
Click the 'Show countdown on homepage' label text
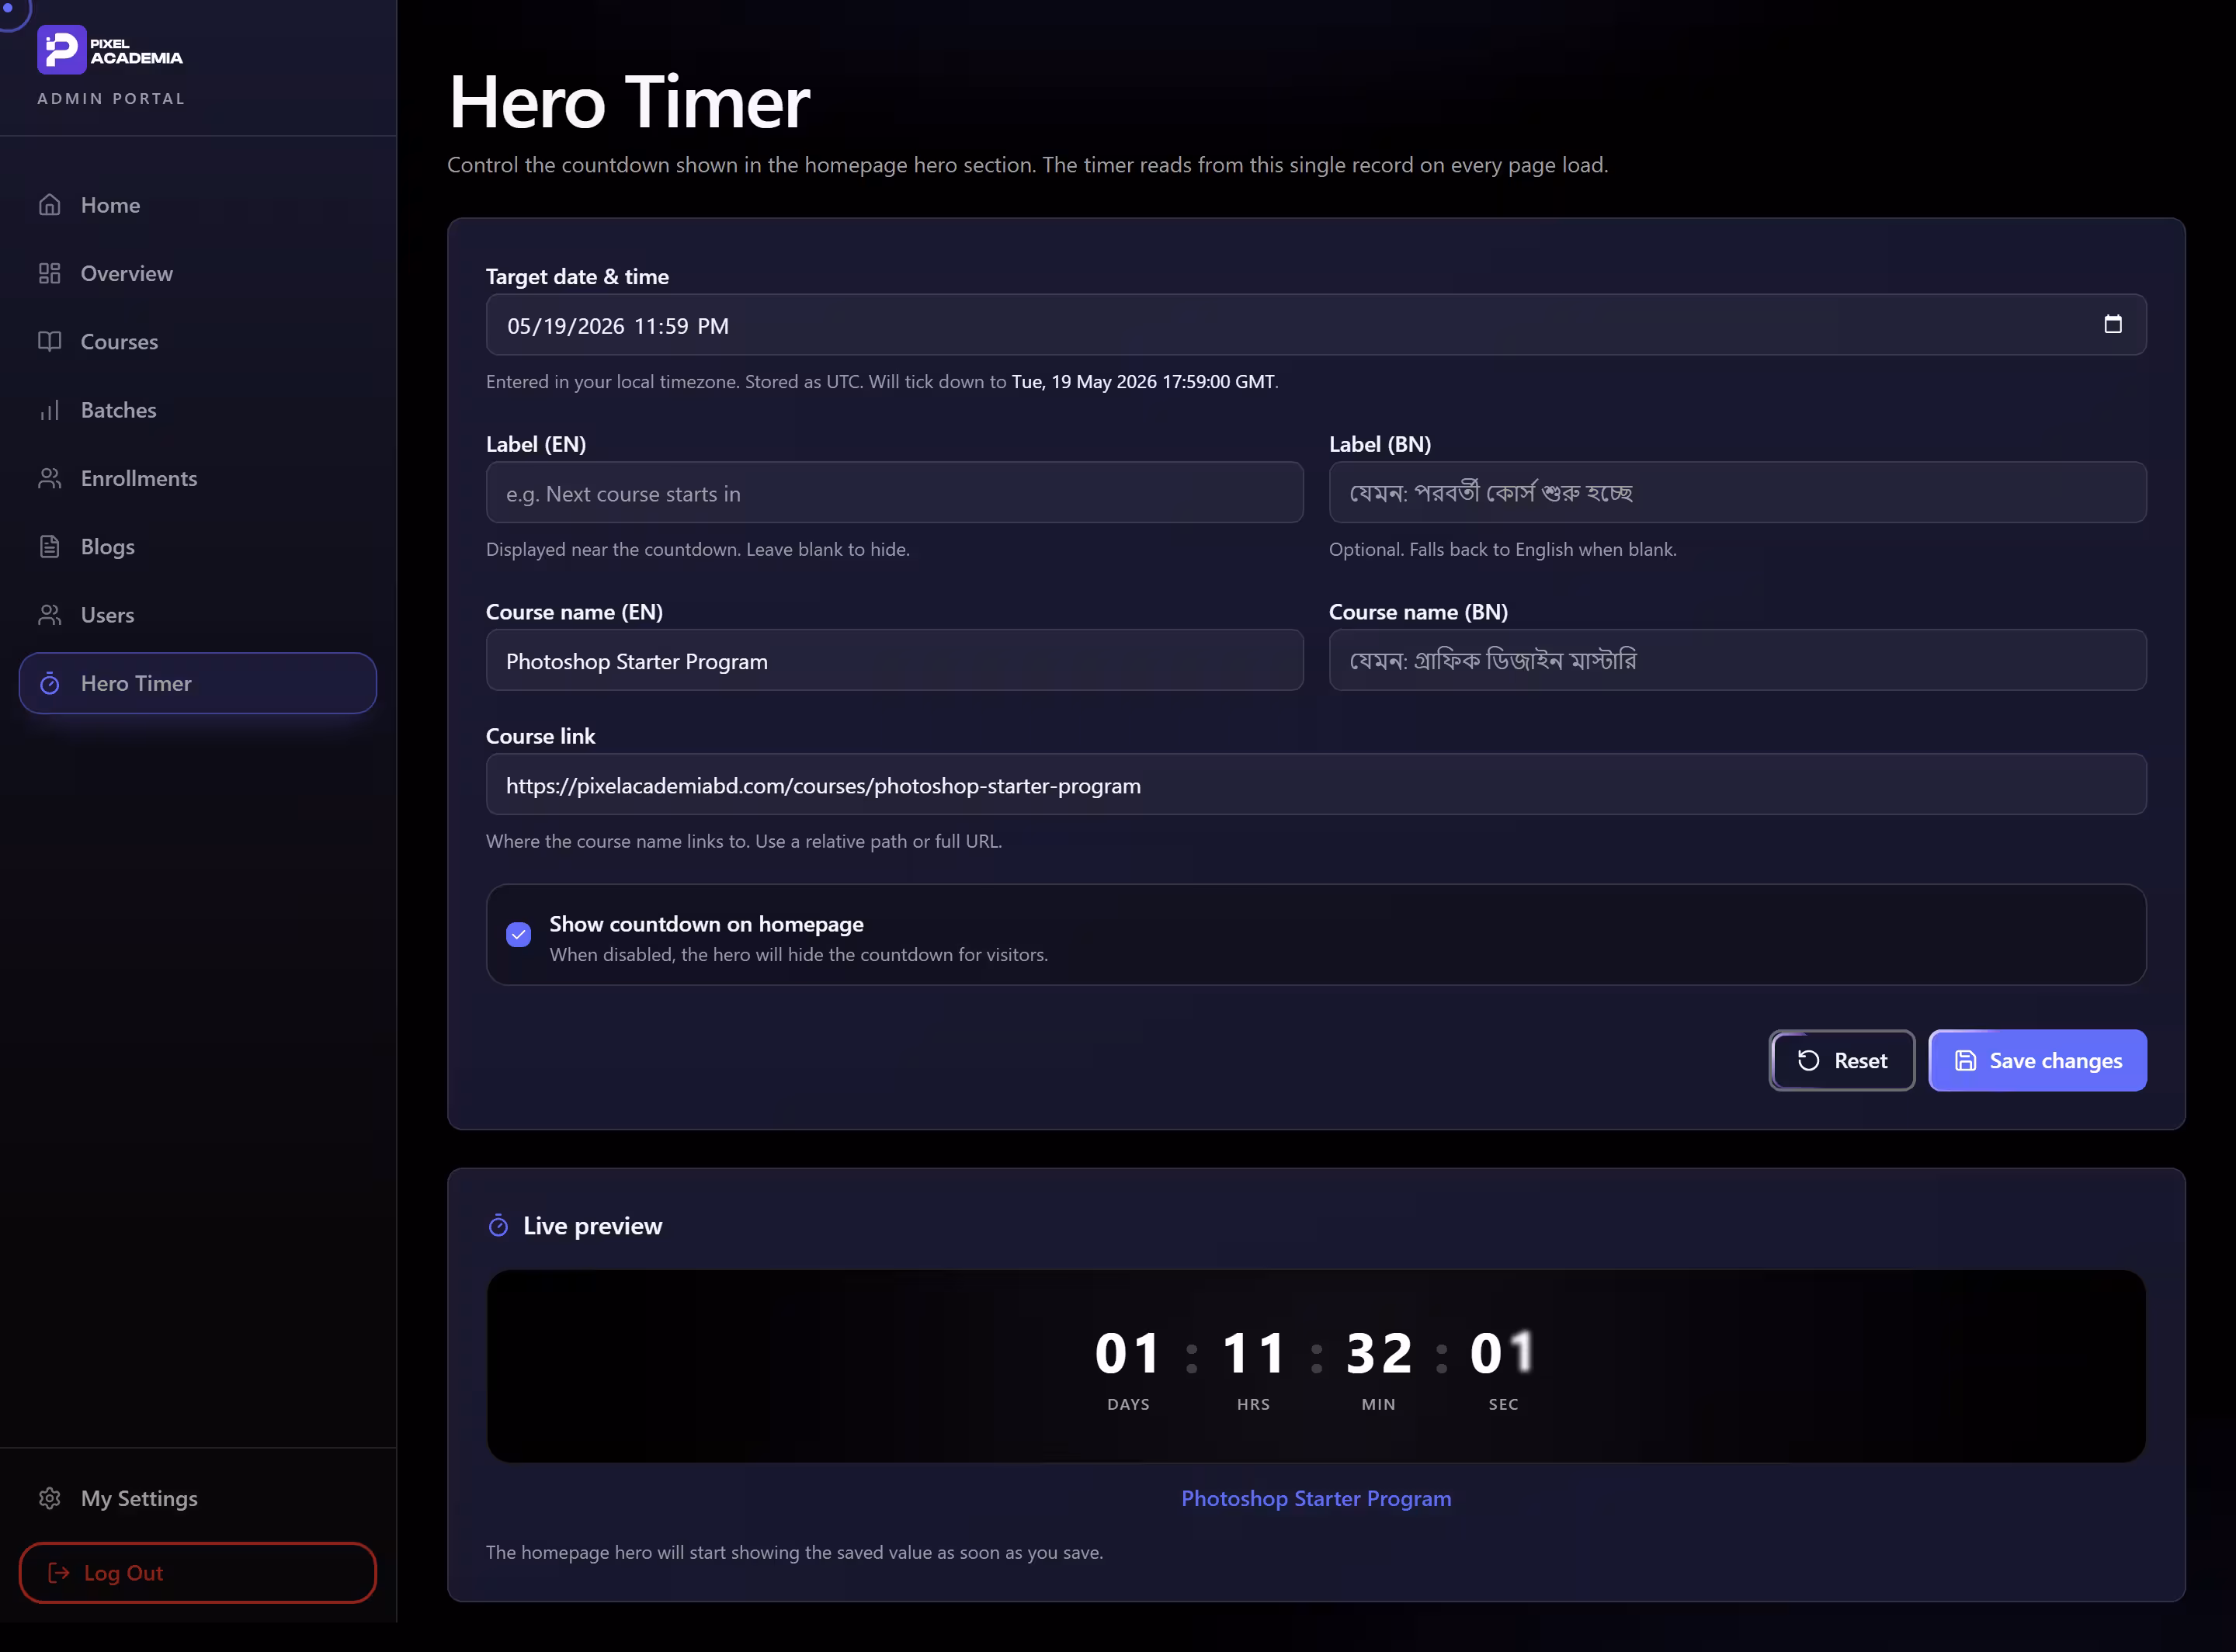706,924
